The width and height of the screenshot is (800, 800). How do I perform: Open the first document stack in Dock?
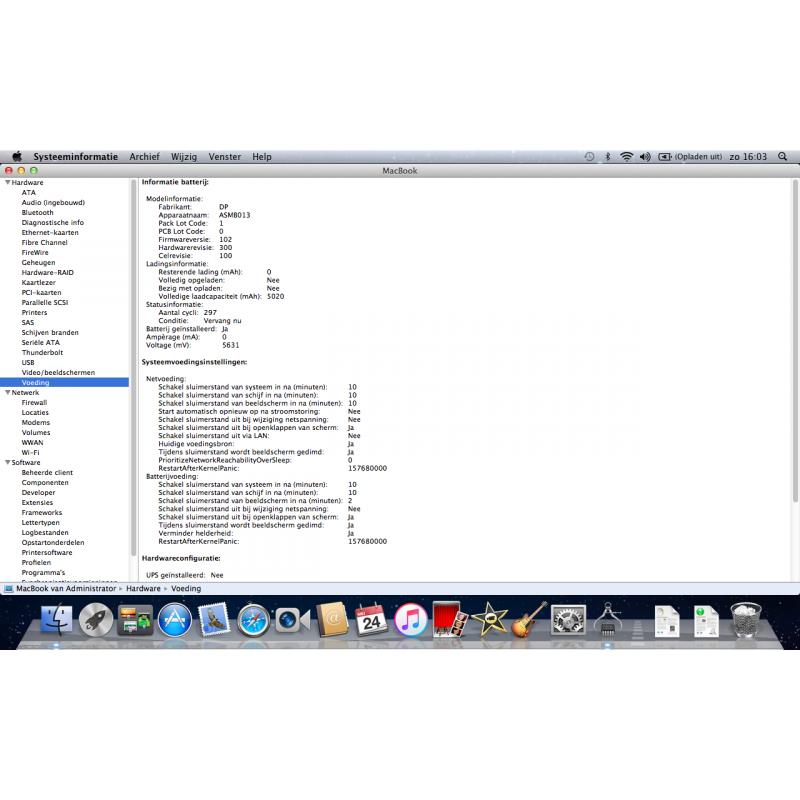[x=667, y=621]
